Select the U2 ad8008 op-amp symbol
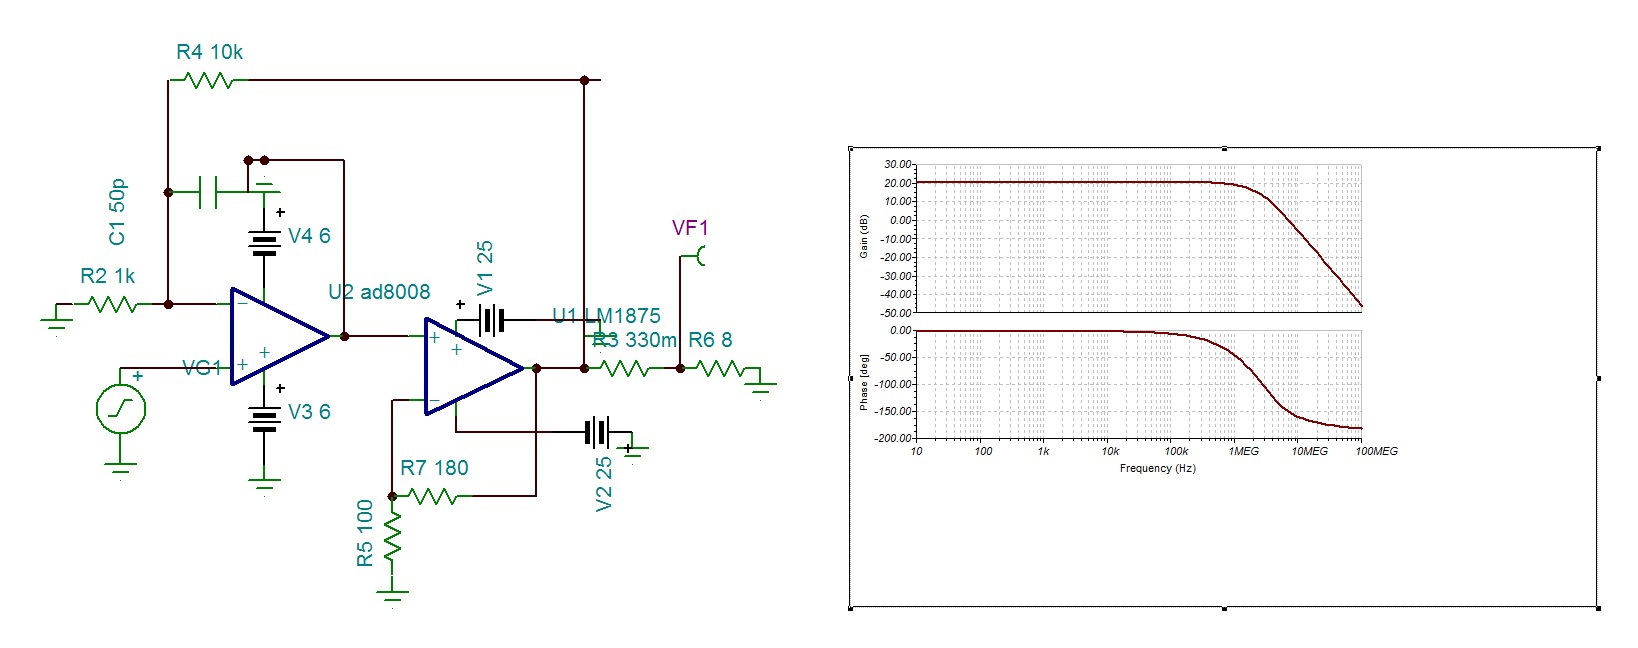This screenshot has width=1638, height=648. 280,336
